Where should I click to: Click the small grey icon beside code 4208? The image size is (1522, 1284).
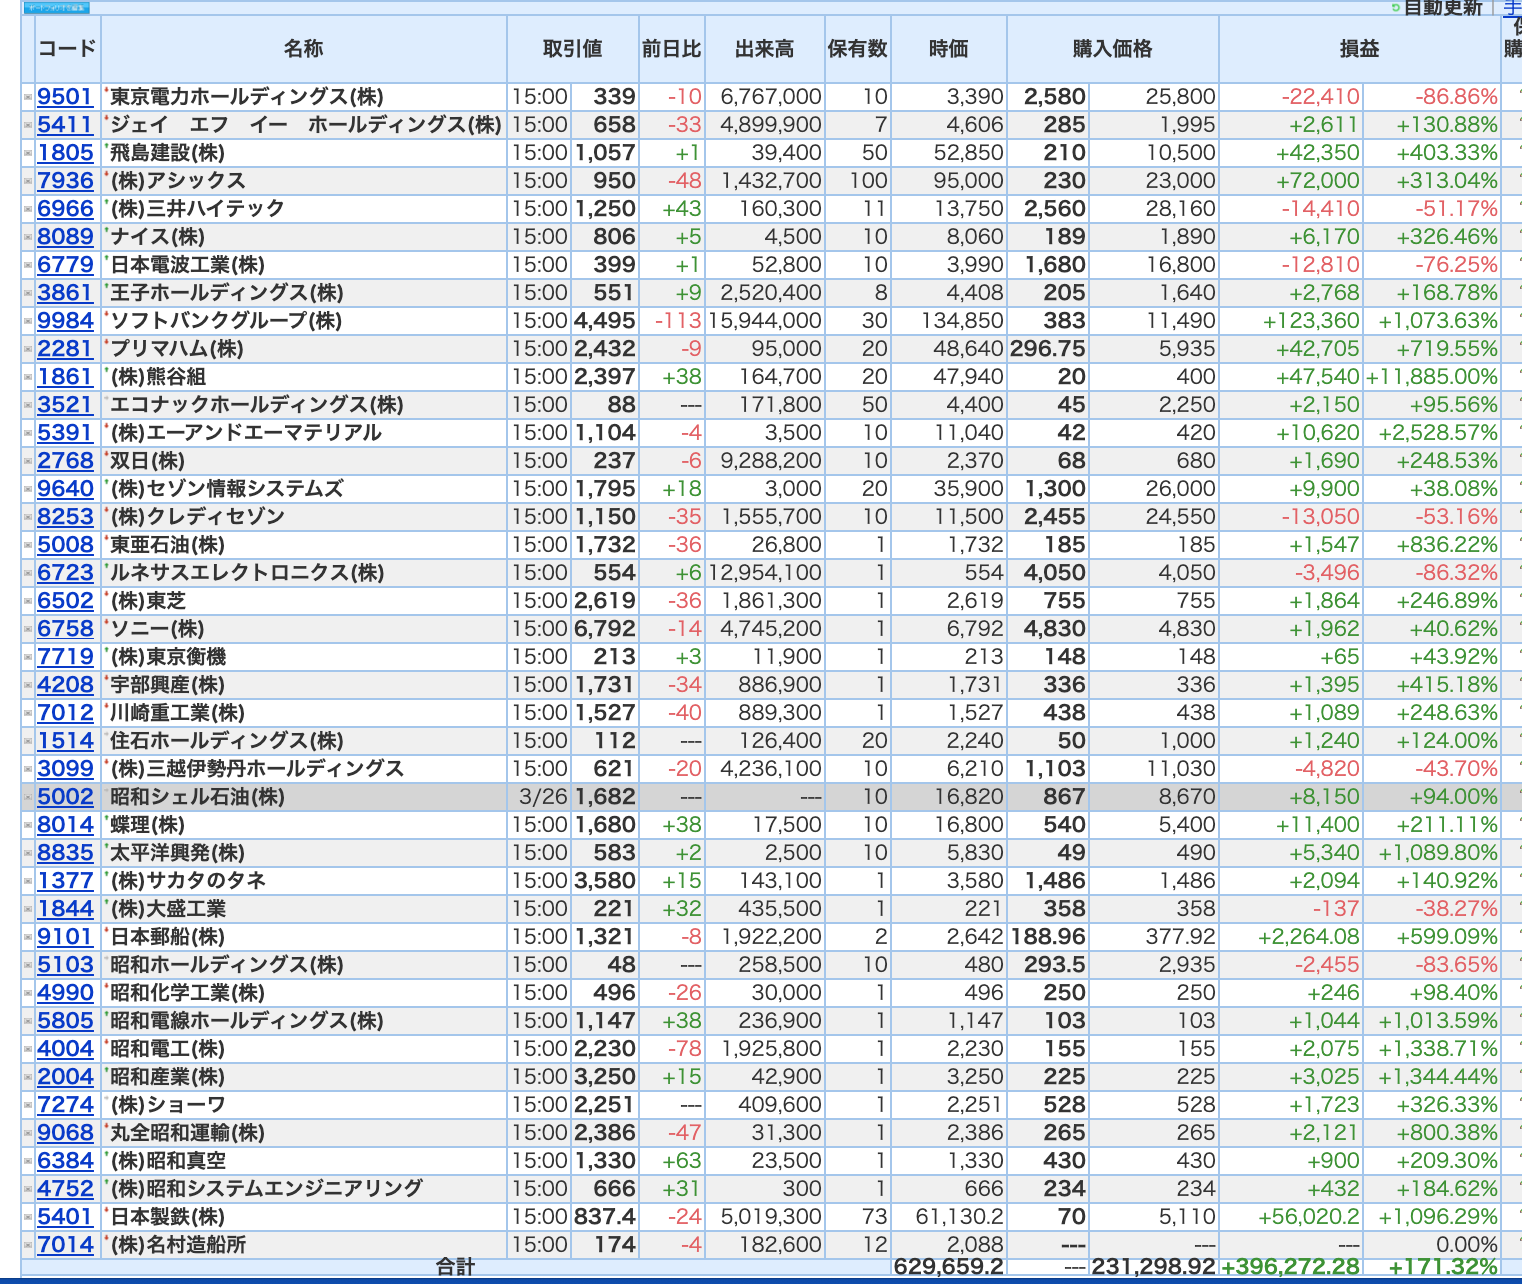[x=28, y=685]
